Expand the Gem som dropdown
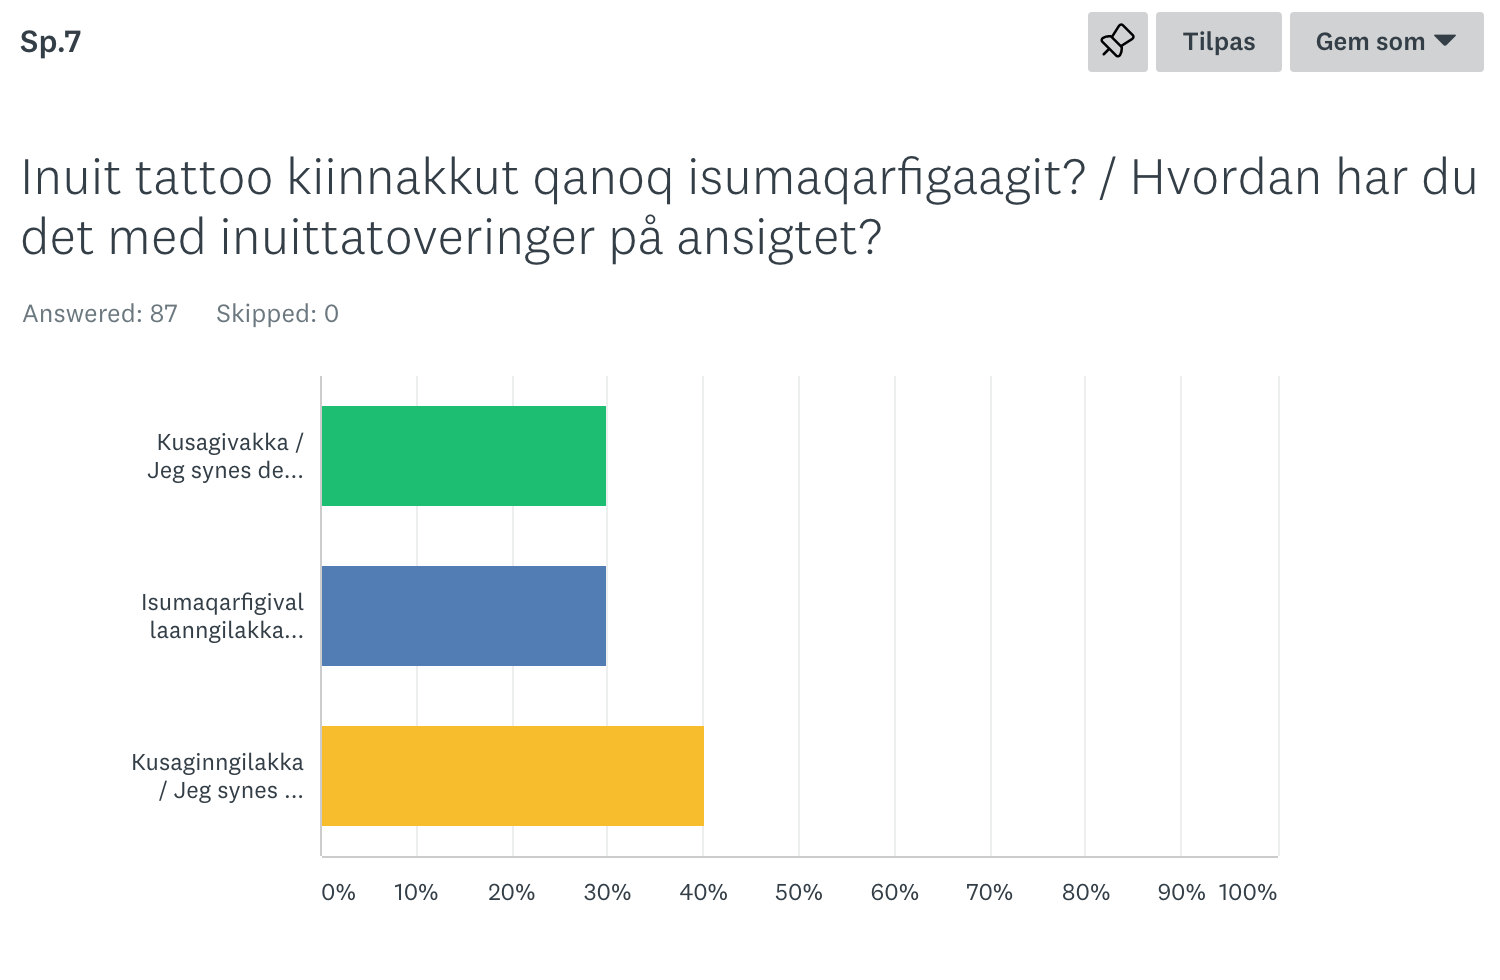The height and width of the screenshot is (980, 1500). point(1386,42)
